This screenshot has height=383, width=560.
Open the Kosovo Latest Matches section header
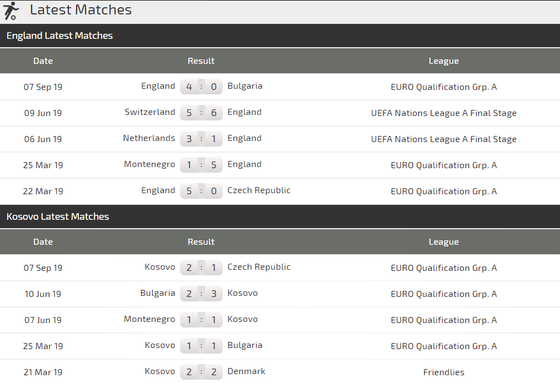click(280, 217)
